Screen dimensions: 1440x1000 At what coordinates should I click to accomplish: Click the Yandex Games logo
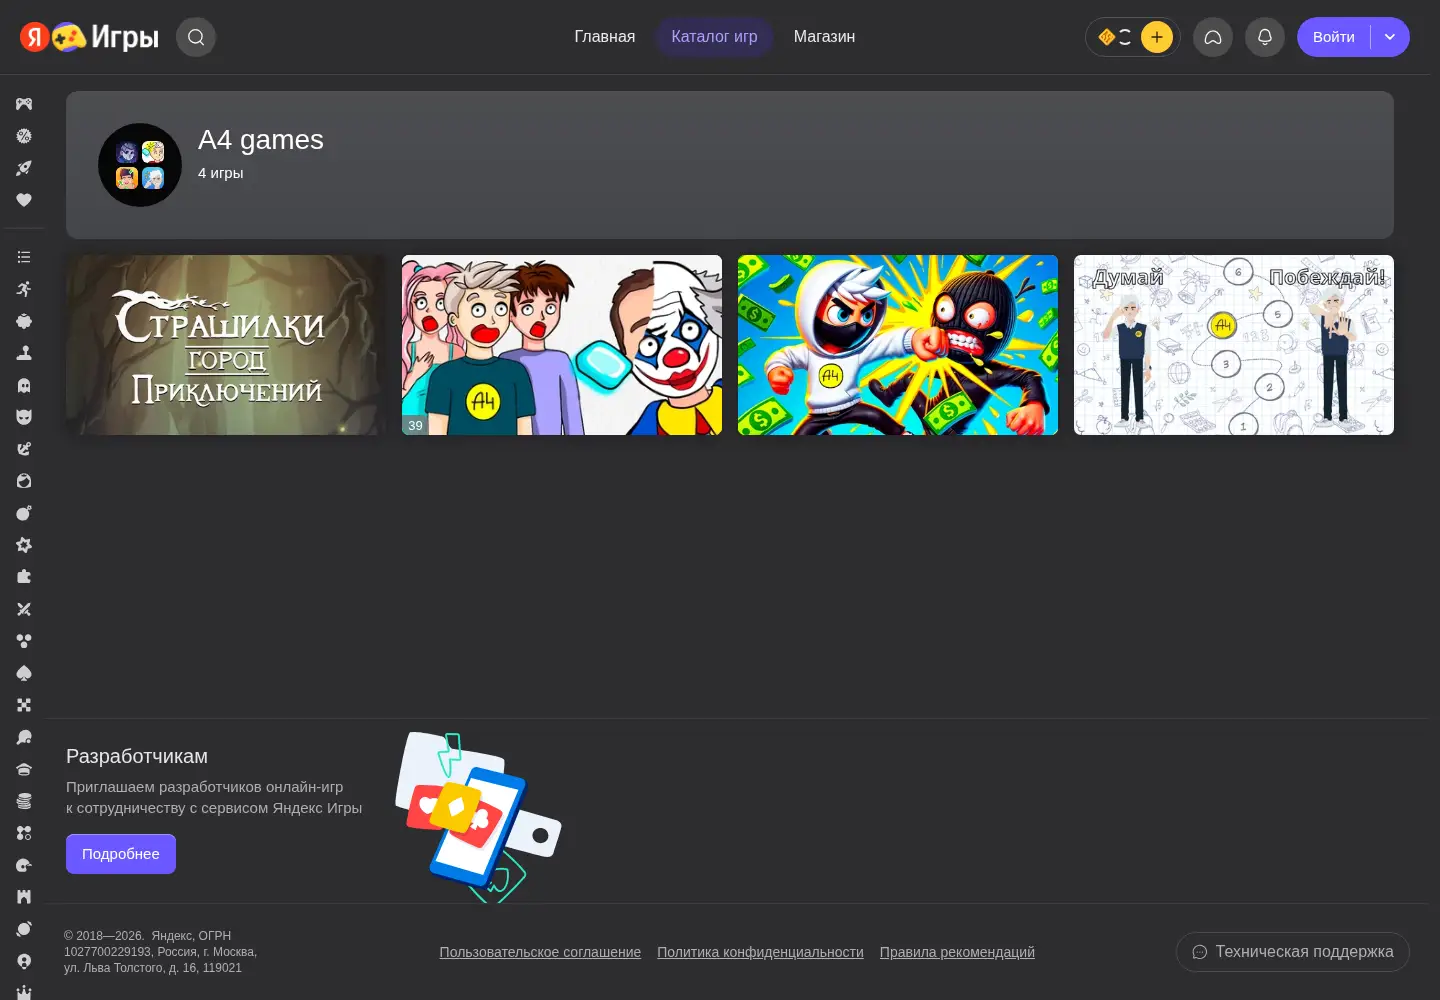(x=89, y=37)
